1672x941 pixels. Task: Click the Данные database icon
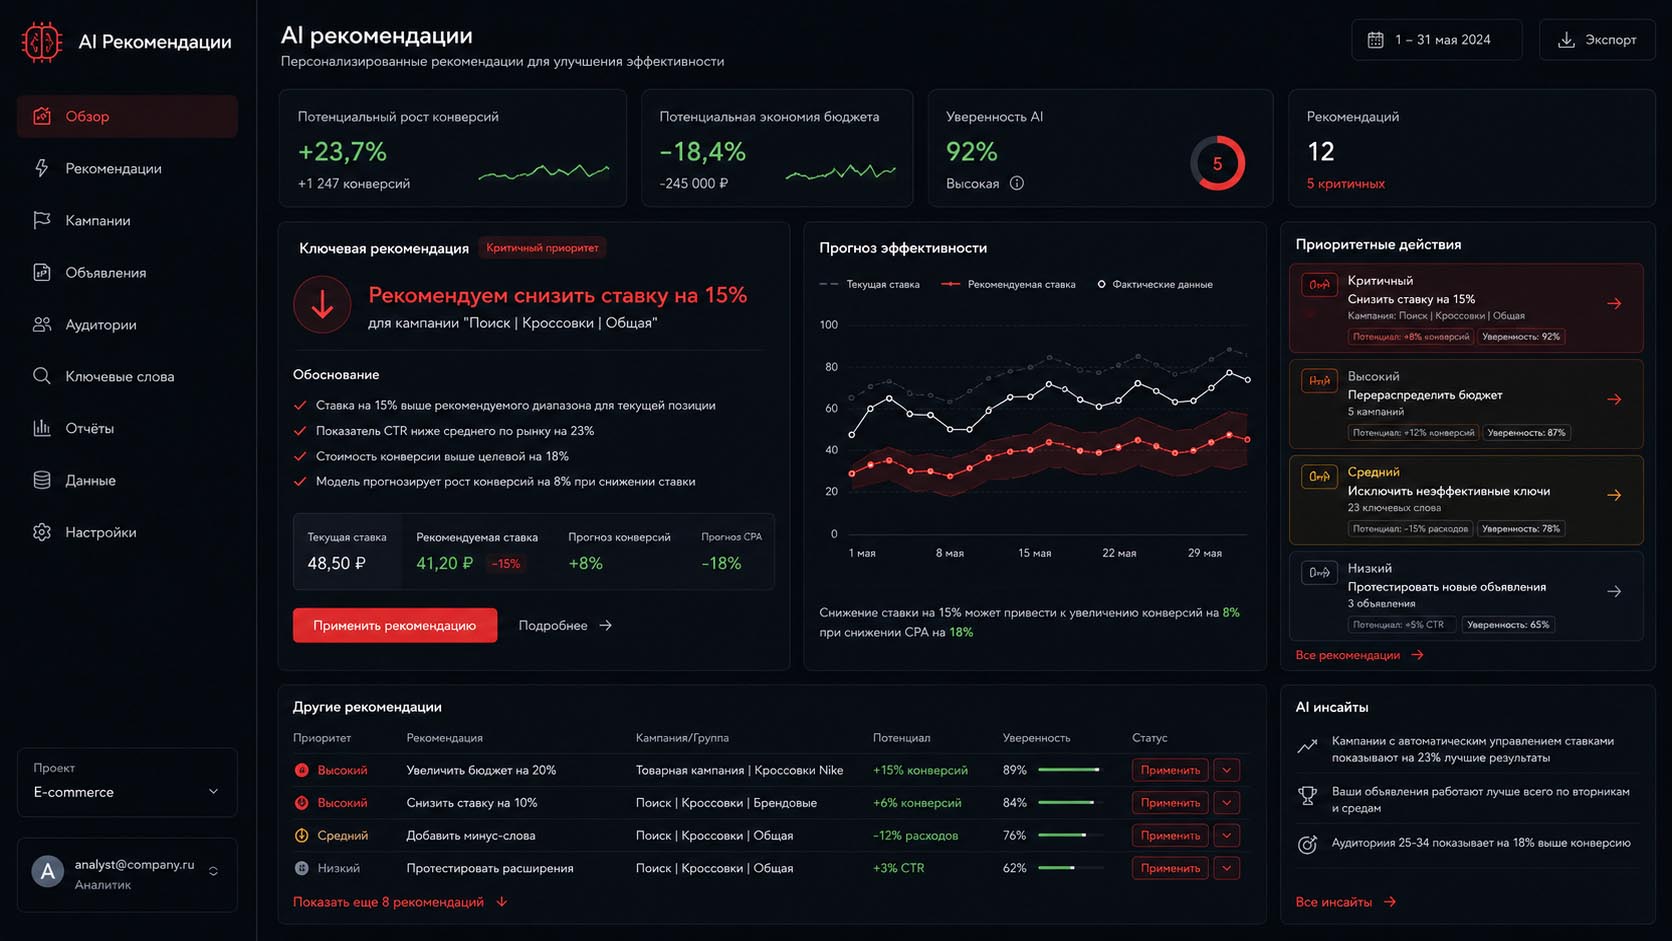click(41, 480)
